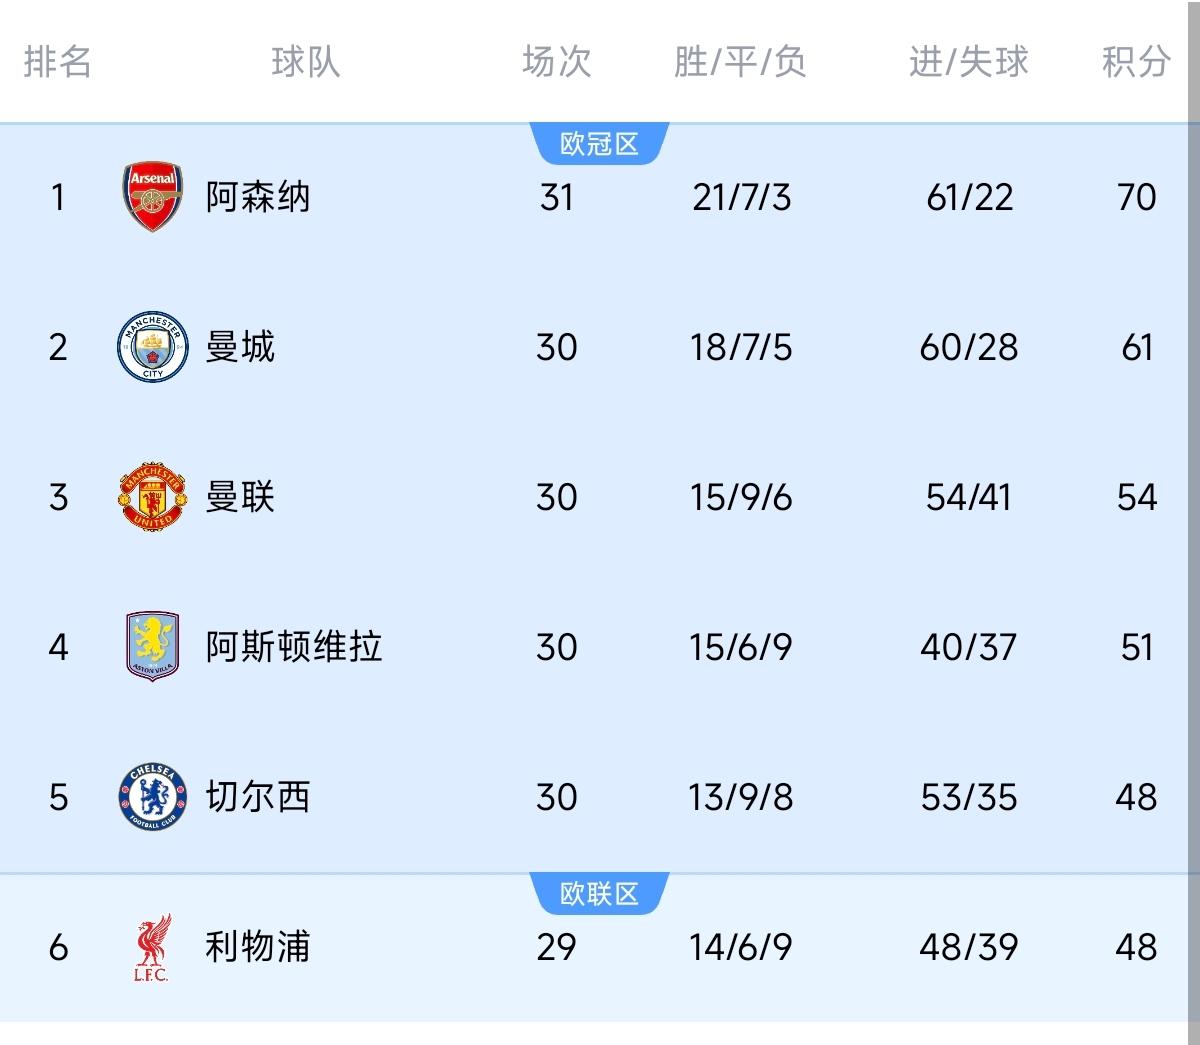Click the Liverpool club crest
The height and width of the screenshot is (1045, 1200).
tap(153, 947)
